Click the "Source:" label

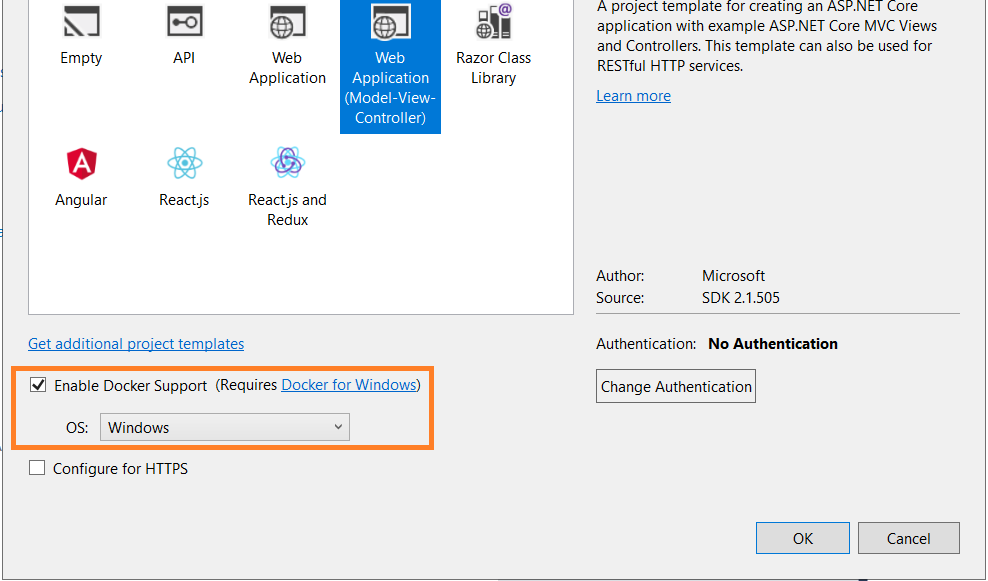[x=620, y=297]
